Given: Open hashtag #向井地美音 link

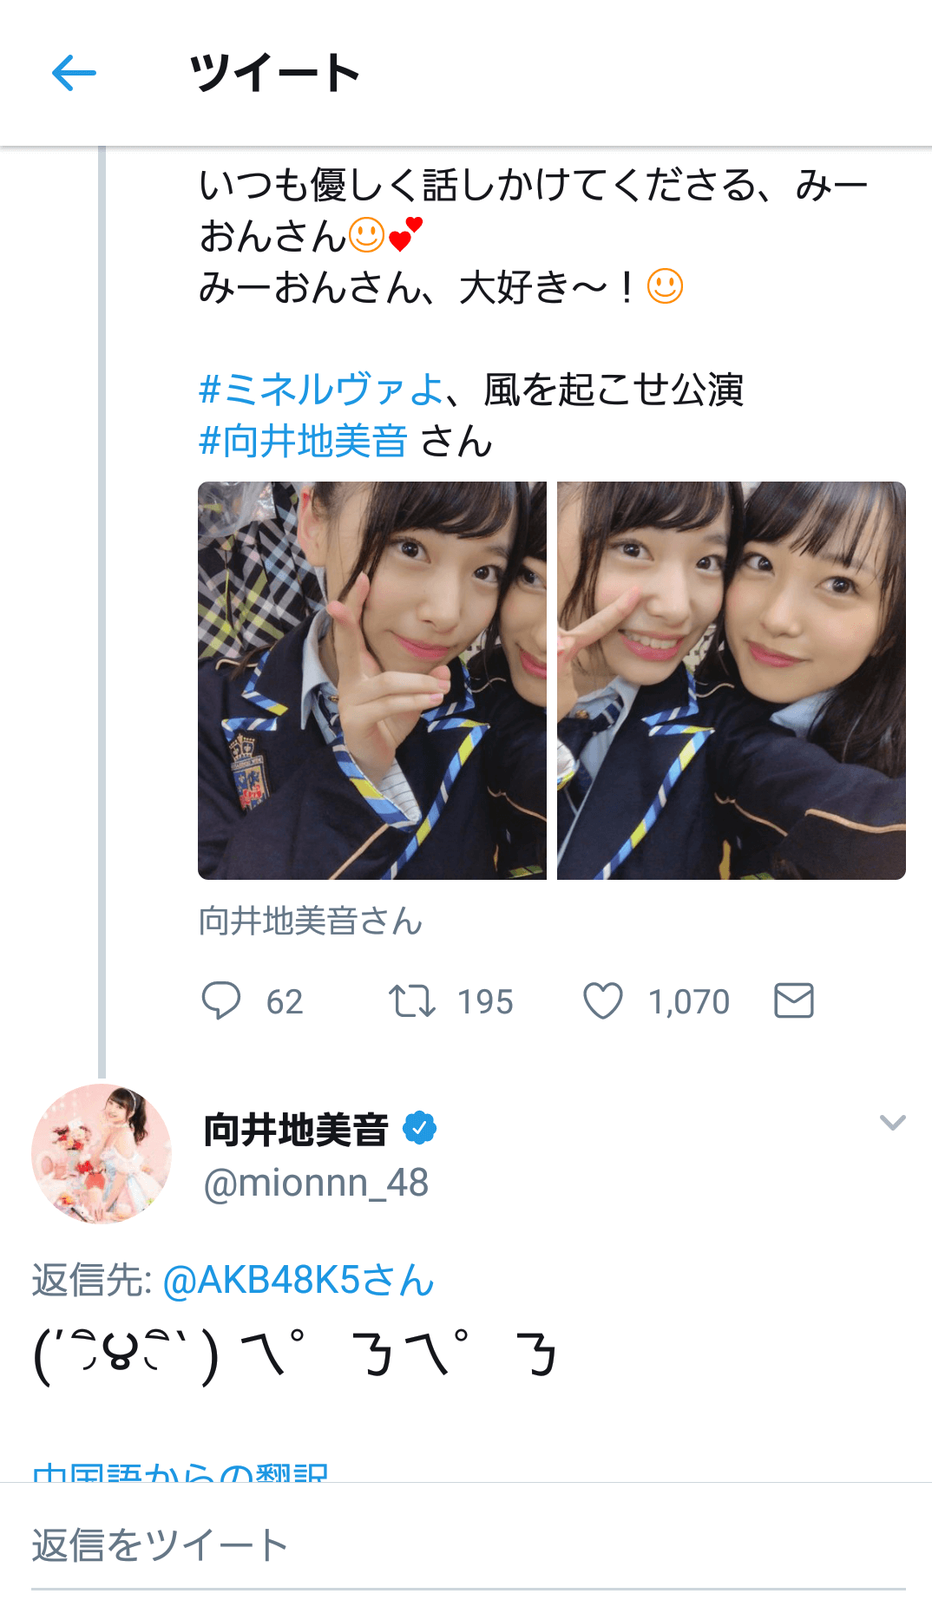Looking at the screenshot, I should (303, 441).
